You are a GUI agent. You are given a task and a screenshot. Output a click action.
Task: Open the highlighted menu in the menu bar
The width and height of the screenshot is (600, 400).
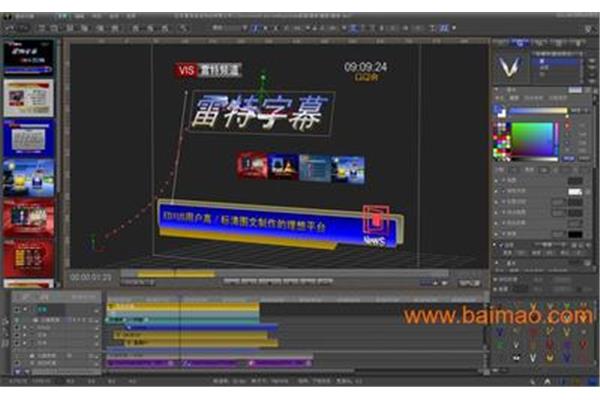63,16
